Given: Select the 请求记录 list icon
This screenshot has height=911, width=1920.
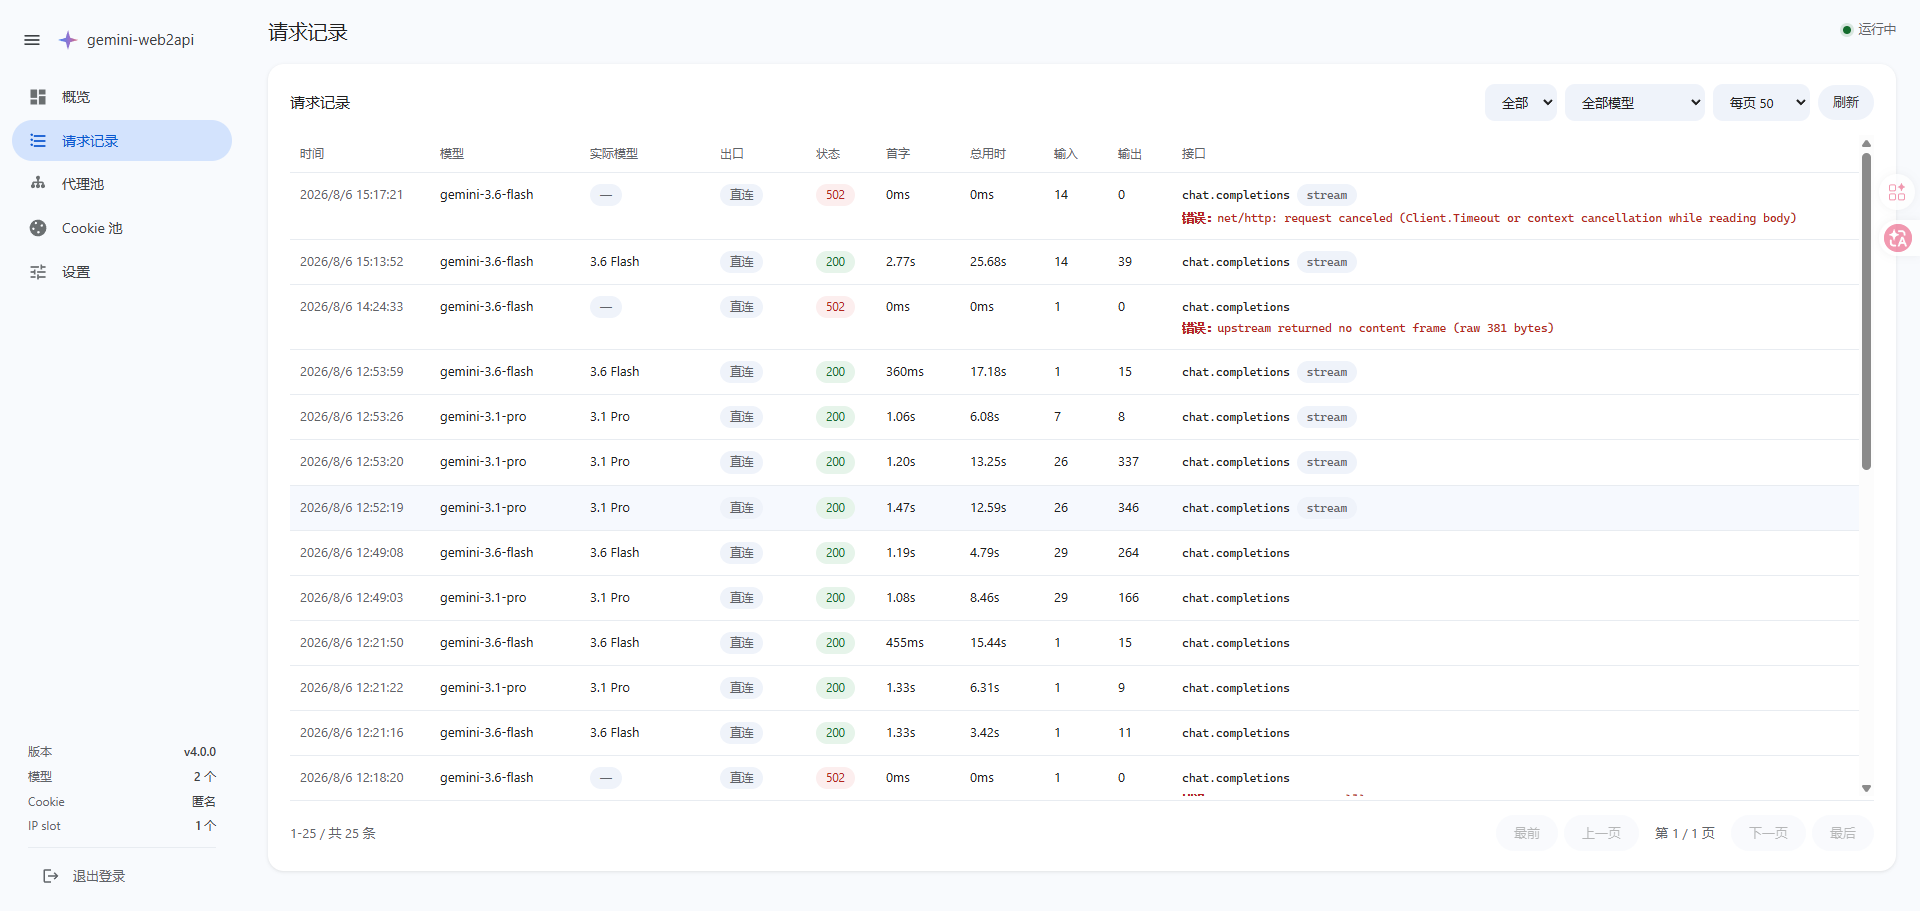Looking at the screenshot, I should click(38, 141).
